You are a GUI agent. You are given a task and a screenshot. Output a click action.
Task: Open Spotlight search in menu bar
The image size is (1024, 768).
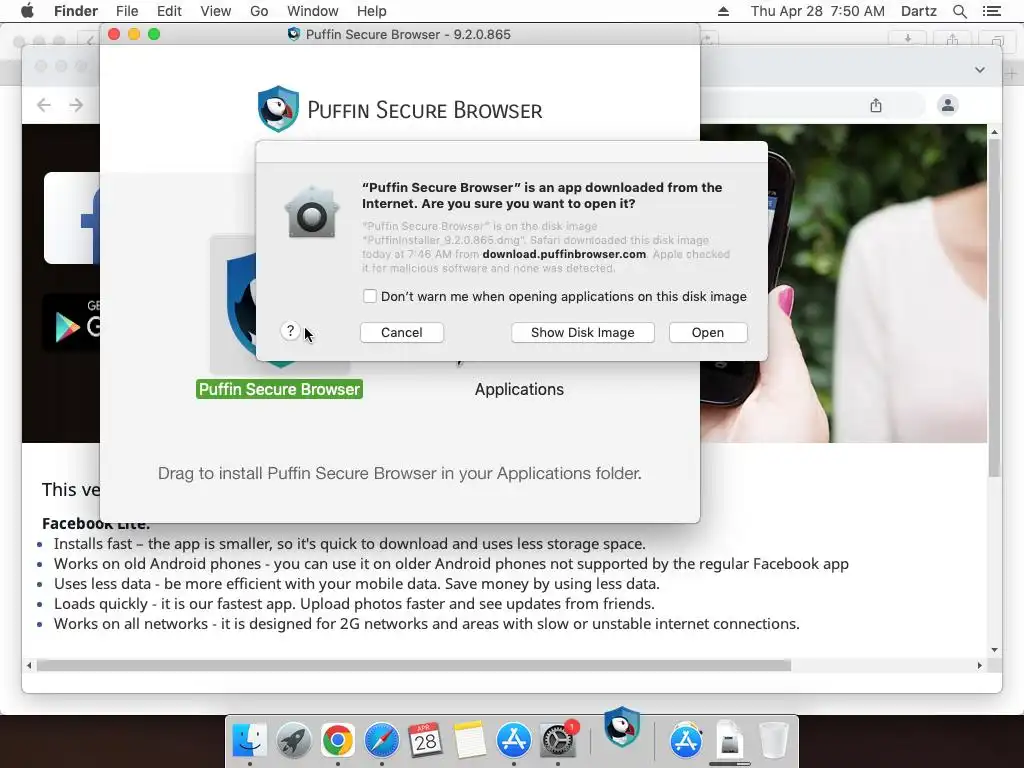pyautogui.click(x=959, y=11)
